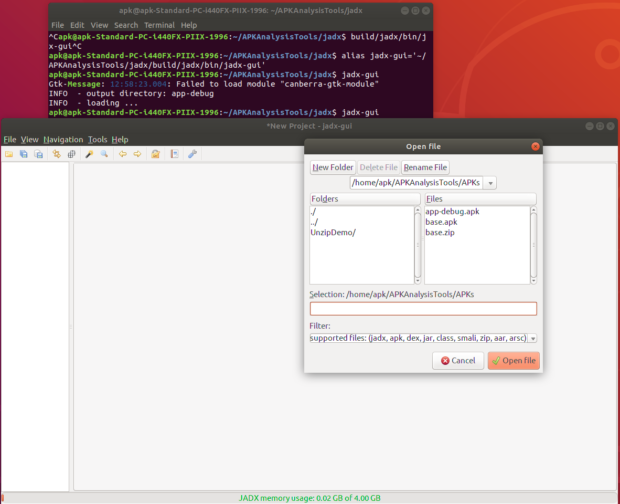Click the class search magnifier icon

[103, 154]
